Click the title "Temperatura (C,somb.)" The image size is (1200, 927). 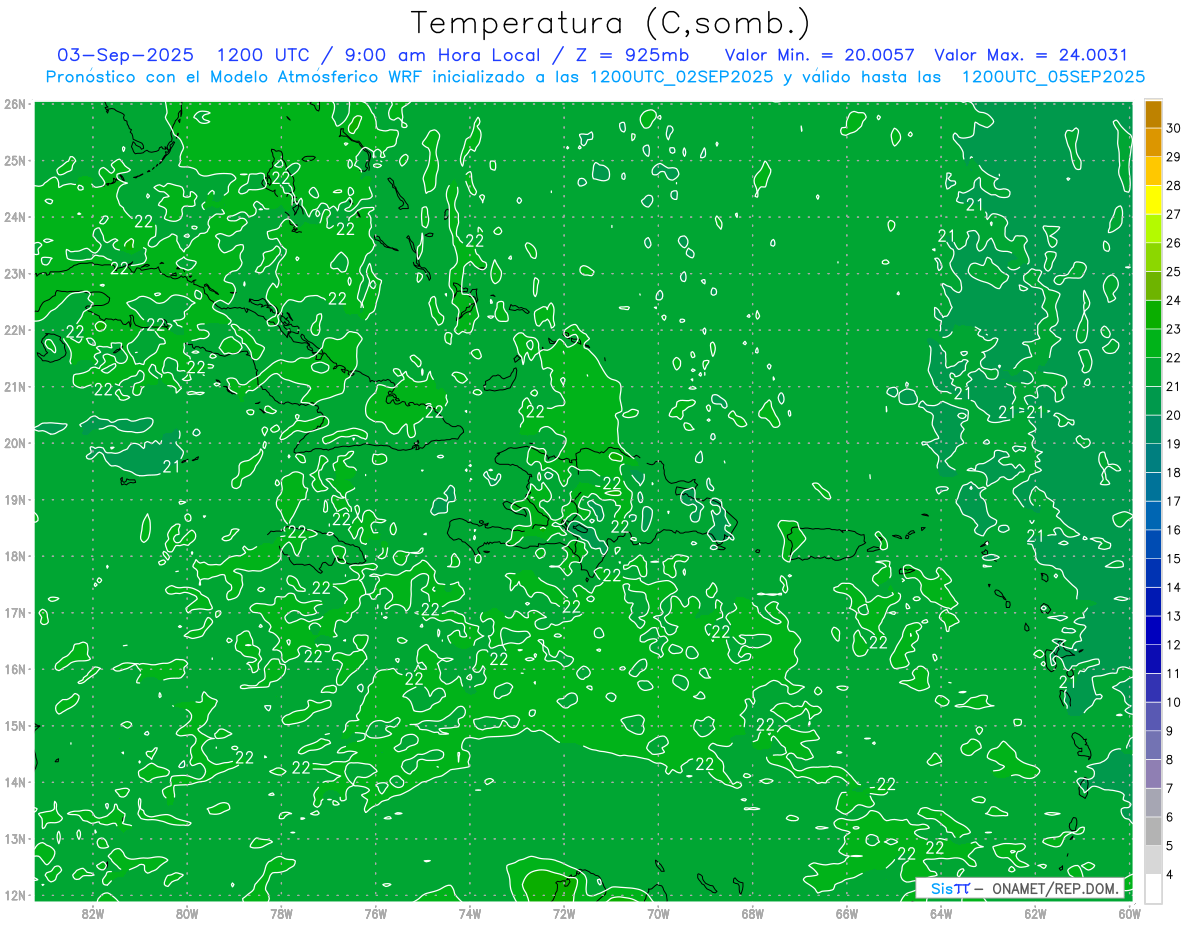coord(611,23)
